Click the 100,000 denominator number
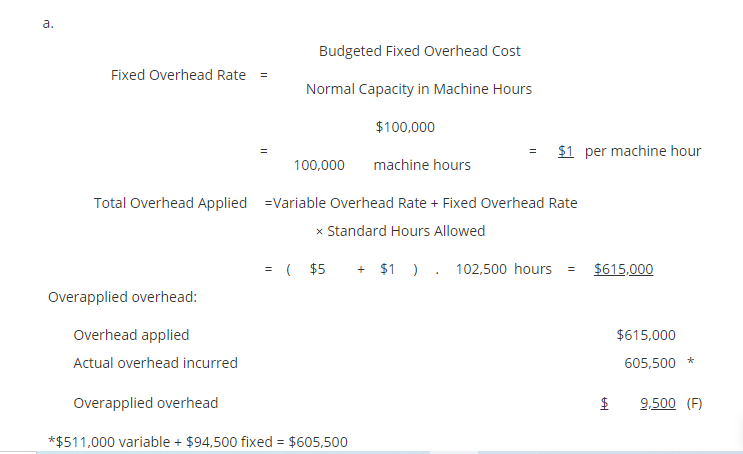The width and height of the screenshot is (743, 454). 320,164
